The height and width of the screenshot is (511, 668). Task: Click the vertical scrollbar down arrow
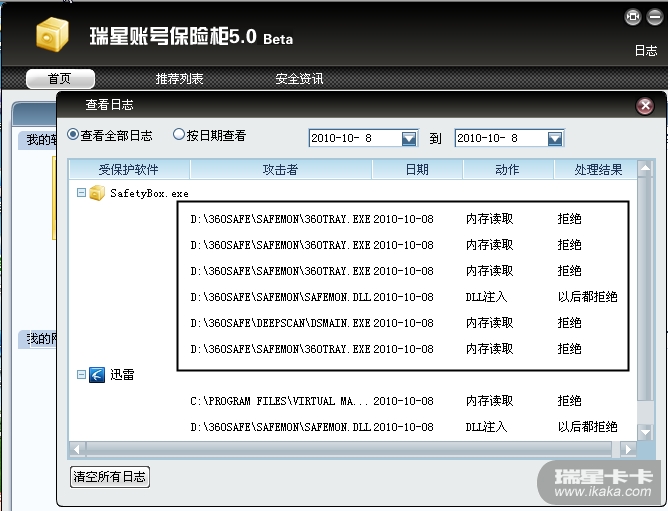pos(645,432)
